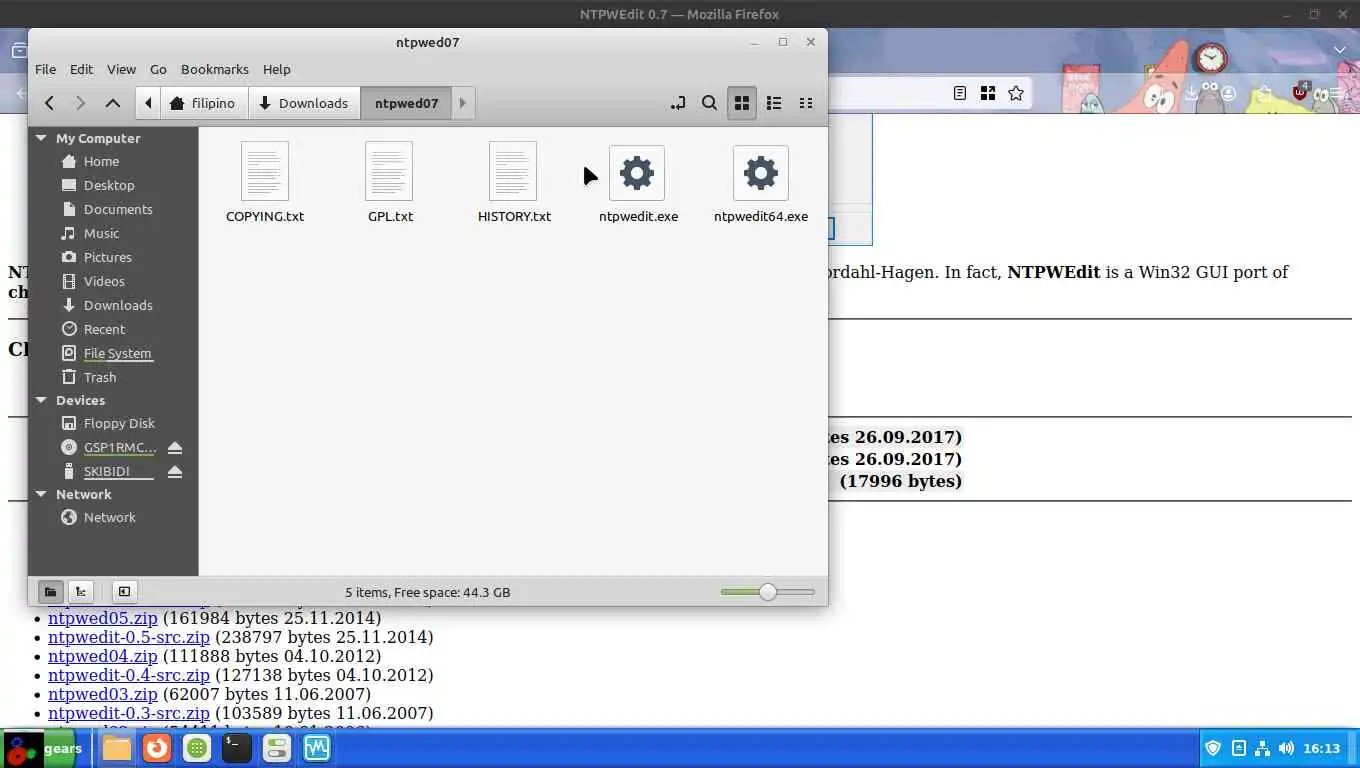This screenshot has height=768, width=1360.
Task: Open the gears start menu button
Action: pos(43,748)
